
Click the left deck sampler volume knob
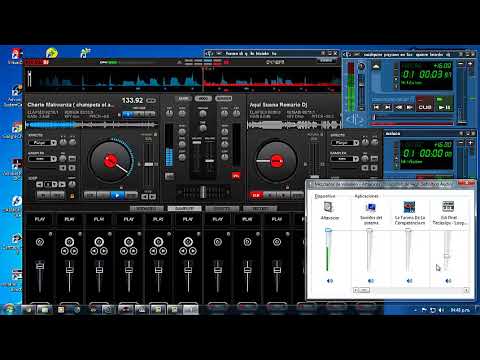(63, 159)
